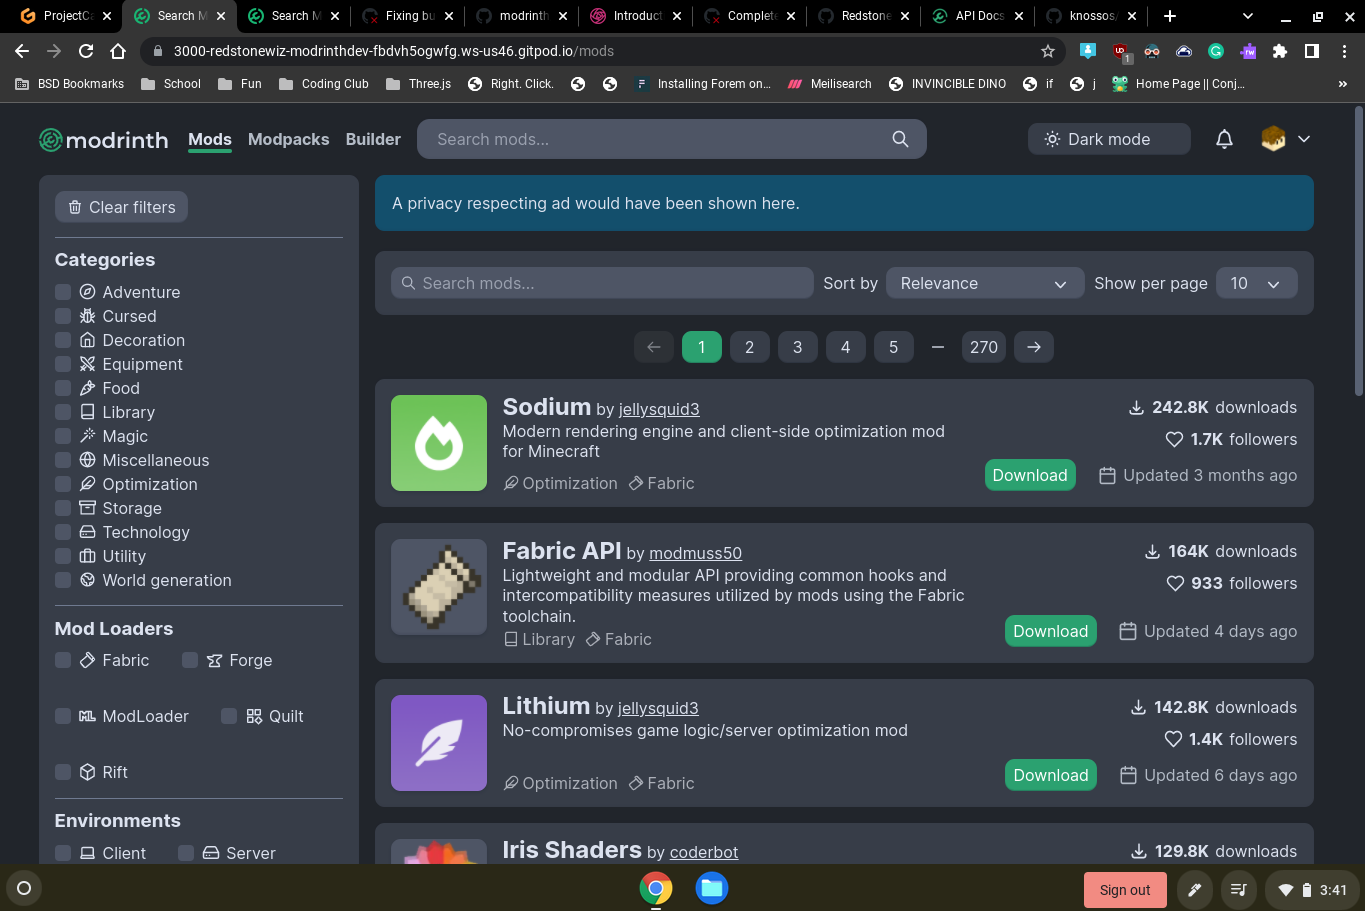The height and width of the screenshot is (911, 1365).
Task: Open Chrome tab search chevron
Action: point(1247,16)
